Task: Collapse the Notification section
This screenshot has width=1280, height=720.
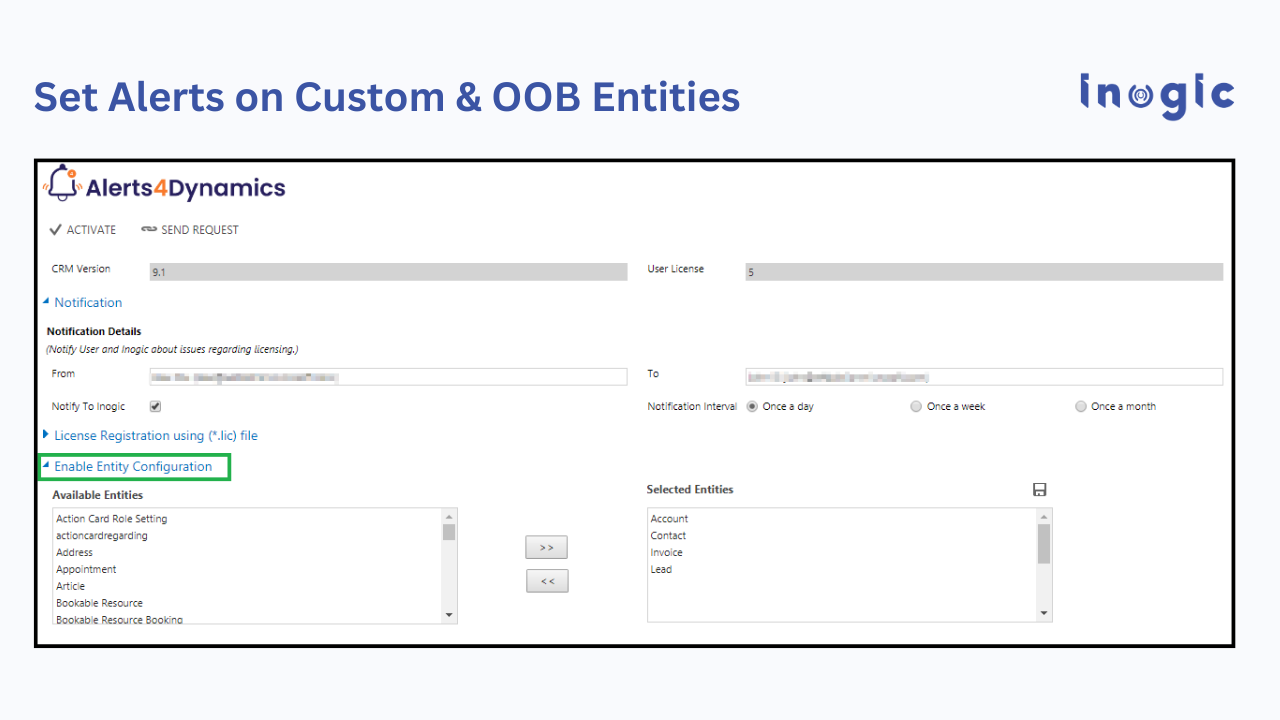Action: pyautogui.click(x=82, y=302)
